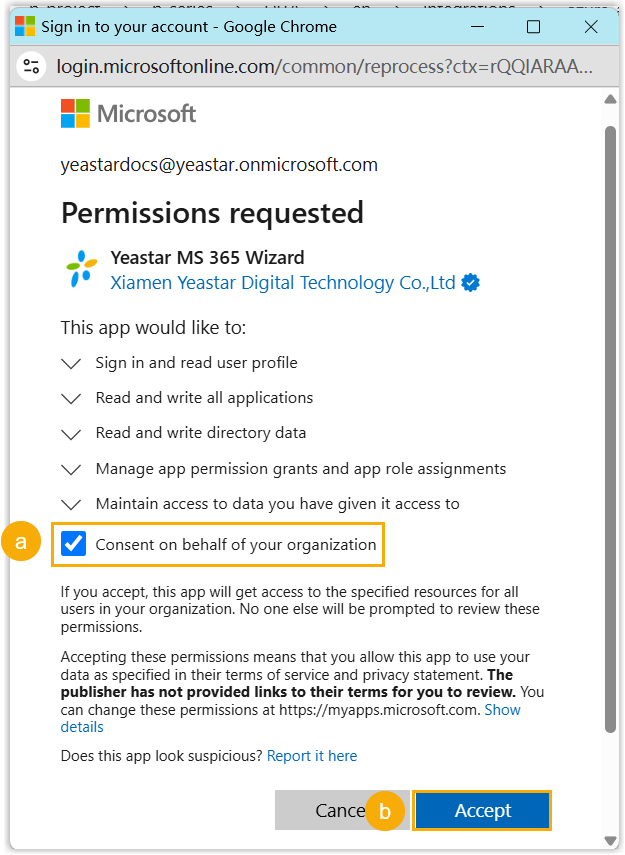The width and height of the screenshot is (625, 855).
Task: Expand Maintain access to data permission
Action: pyautogui.click(x=71, y=504)
